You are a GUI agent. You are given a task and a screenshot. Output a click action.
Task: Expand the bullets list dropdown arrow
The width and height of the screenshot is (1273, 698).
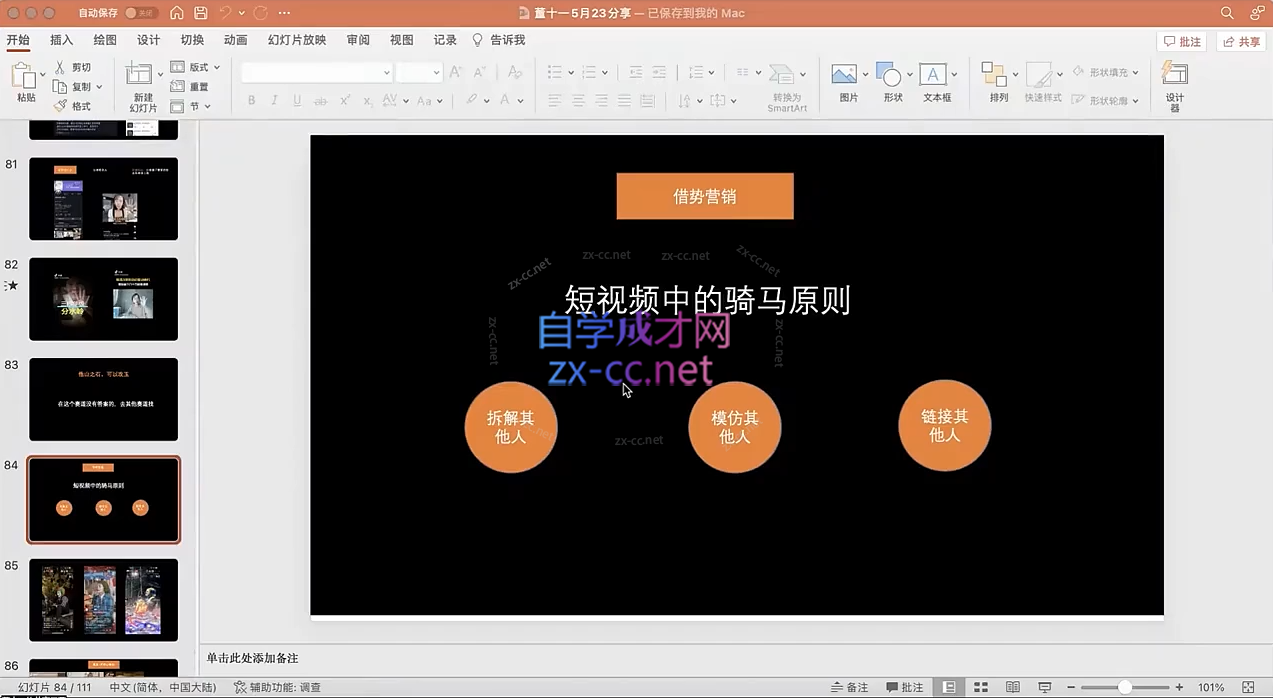click(571, 72)
